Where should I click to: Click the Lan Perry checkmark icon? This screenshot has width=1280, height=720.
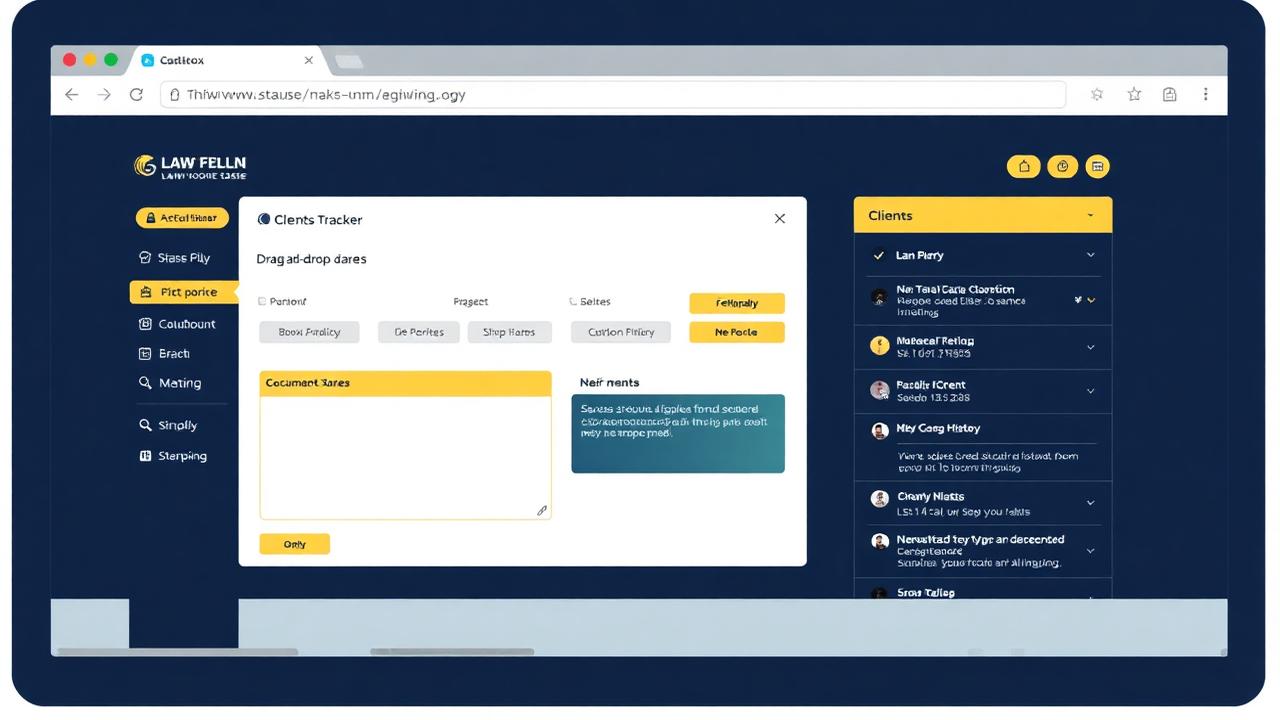(x=879, y=255)
